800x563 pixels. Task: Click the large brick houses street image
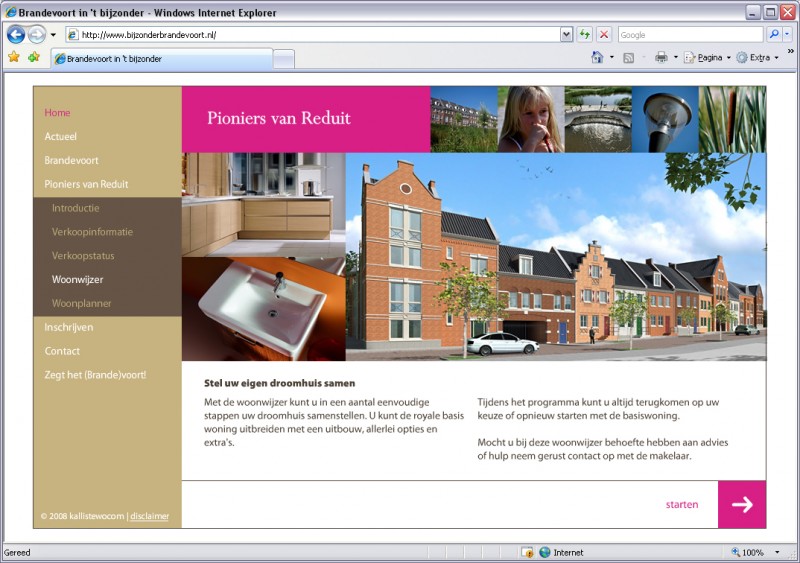556,257
